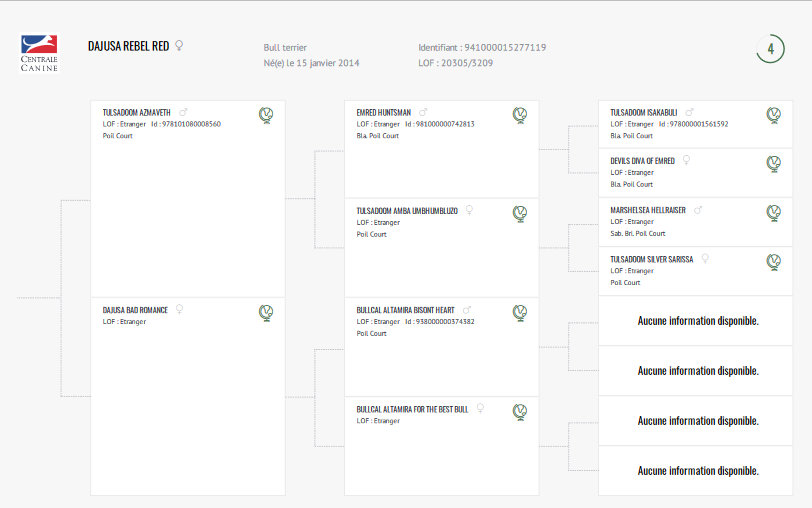
Task: Click the badge icon on Emred Huntsman card
Action: tap(520, 116)
